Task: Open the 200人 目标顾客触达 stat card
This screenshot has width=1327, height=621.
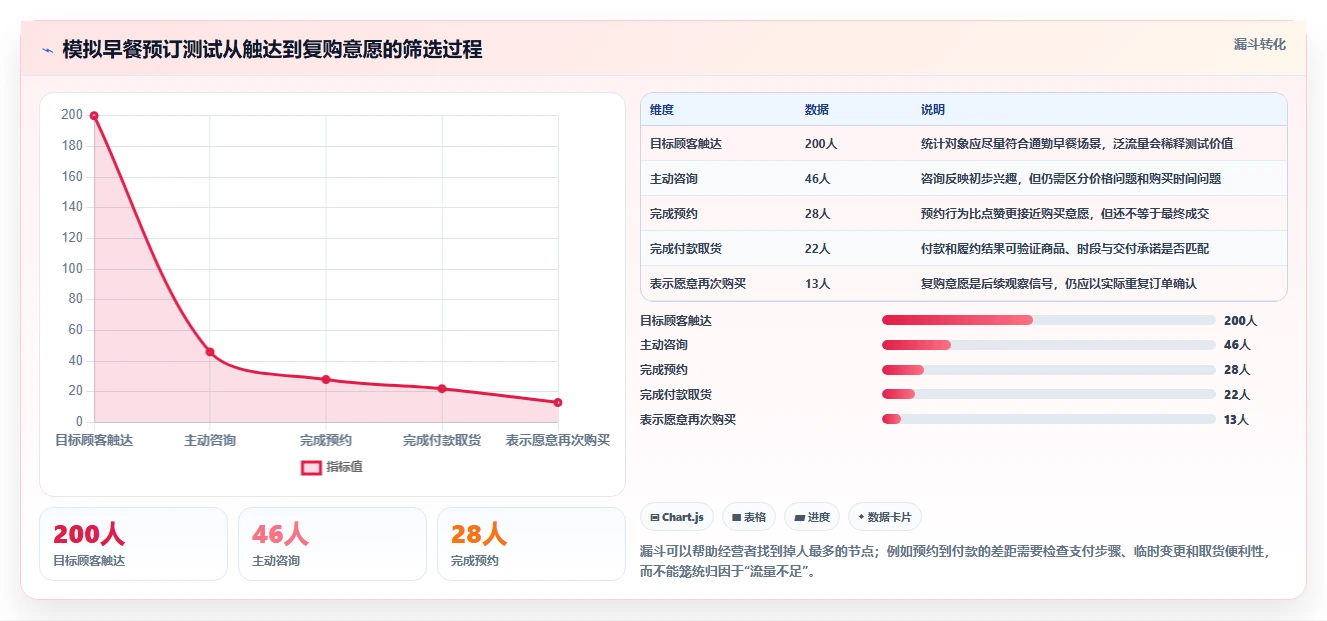Action: point(133,544)
